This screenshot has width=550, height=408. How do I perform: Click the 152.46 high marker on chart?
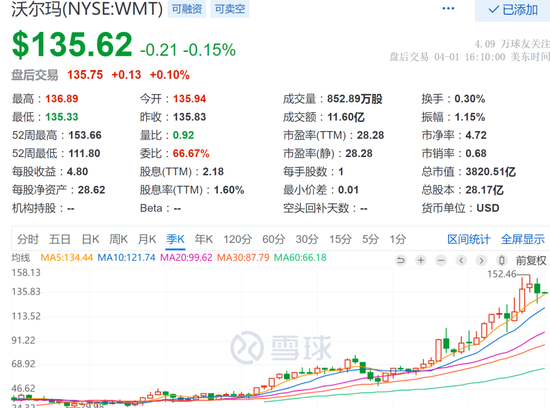501,274
